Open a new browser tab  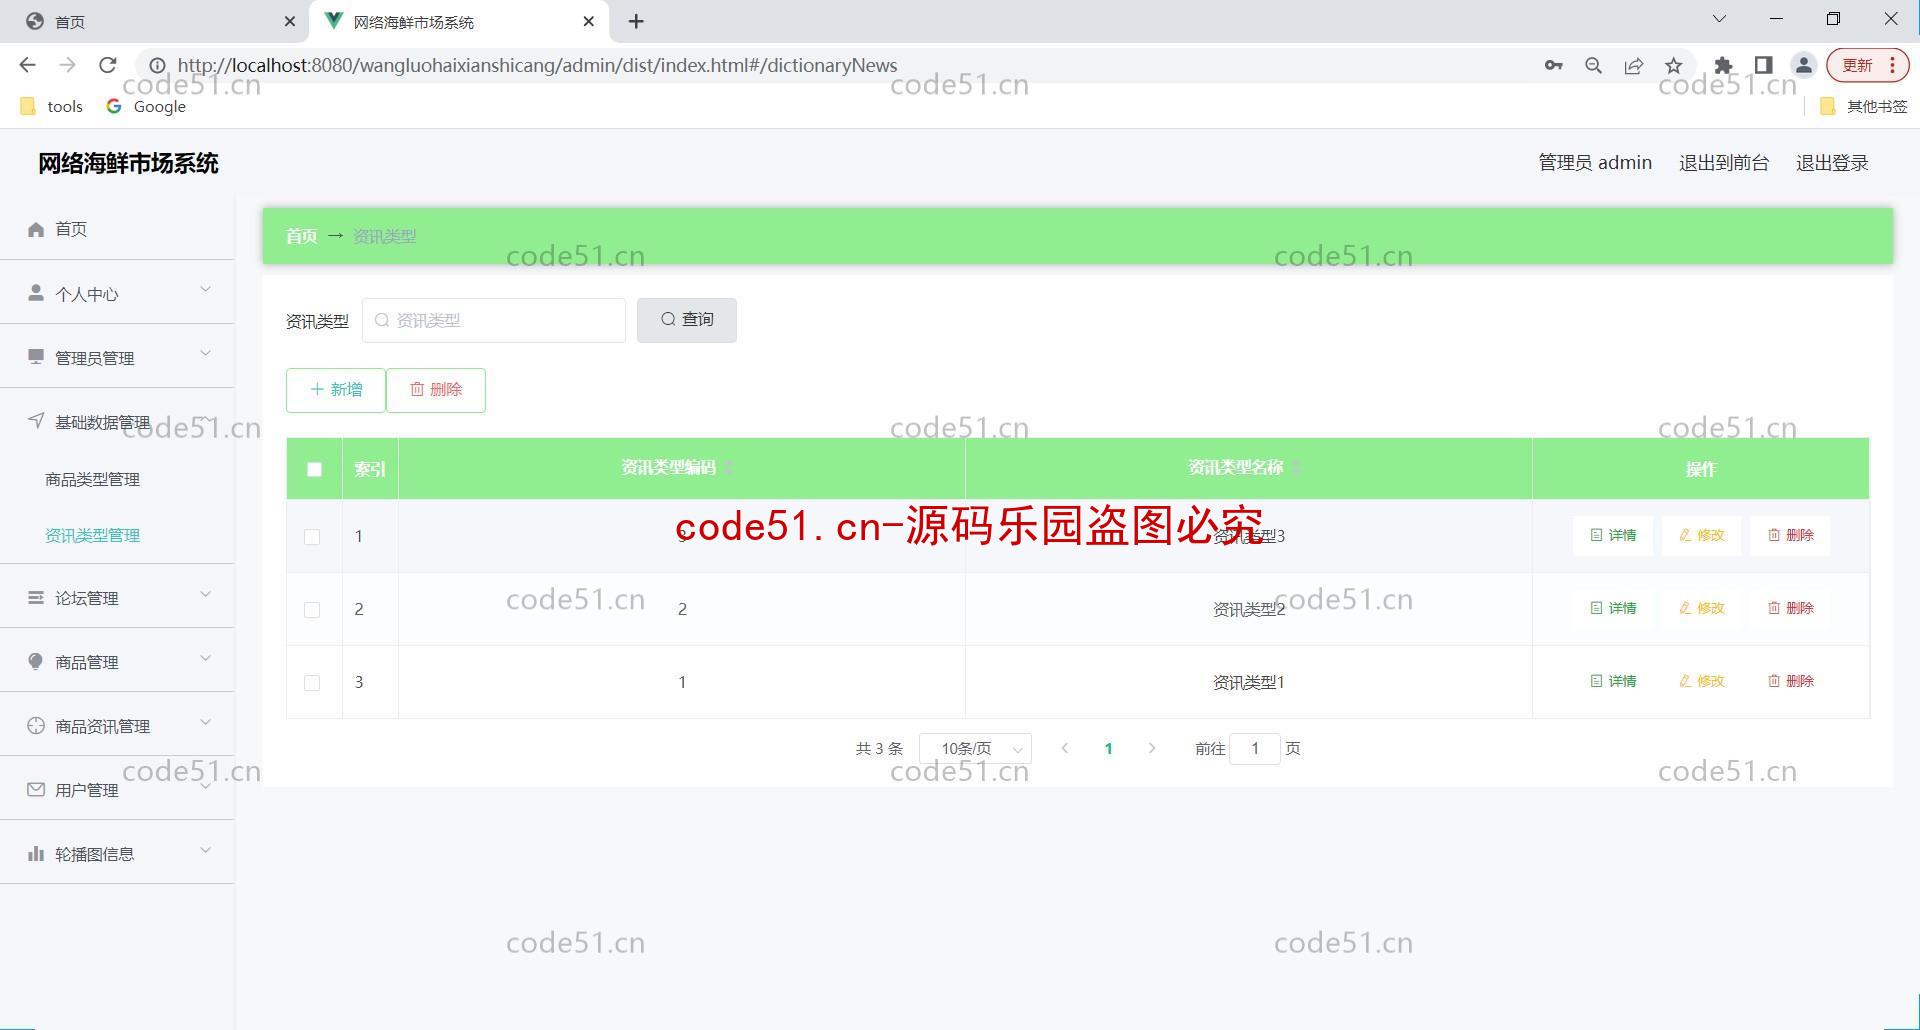(x=636, y=21)
